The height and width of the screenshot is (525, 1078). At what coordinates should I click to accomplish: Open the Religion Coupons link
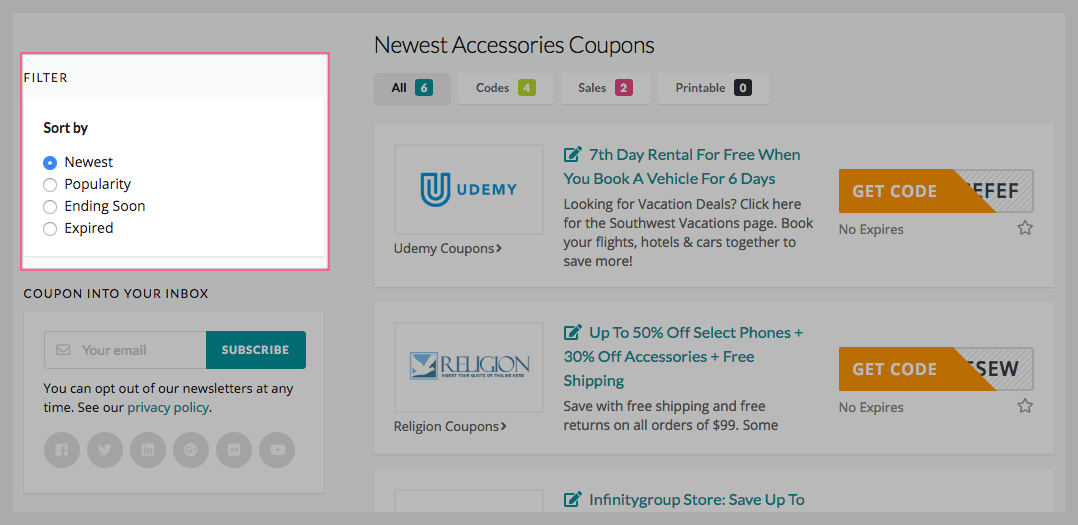pos(450,426)
